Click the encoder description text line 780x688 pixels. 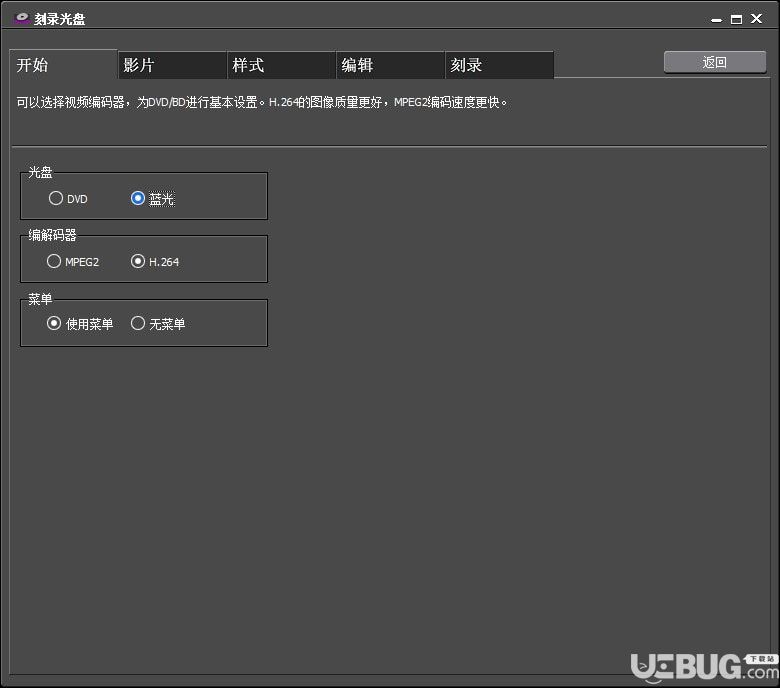pos(262,102)
